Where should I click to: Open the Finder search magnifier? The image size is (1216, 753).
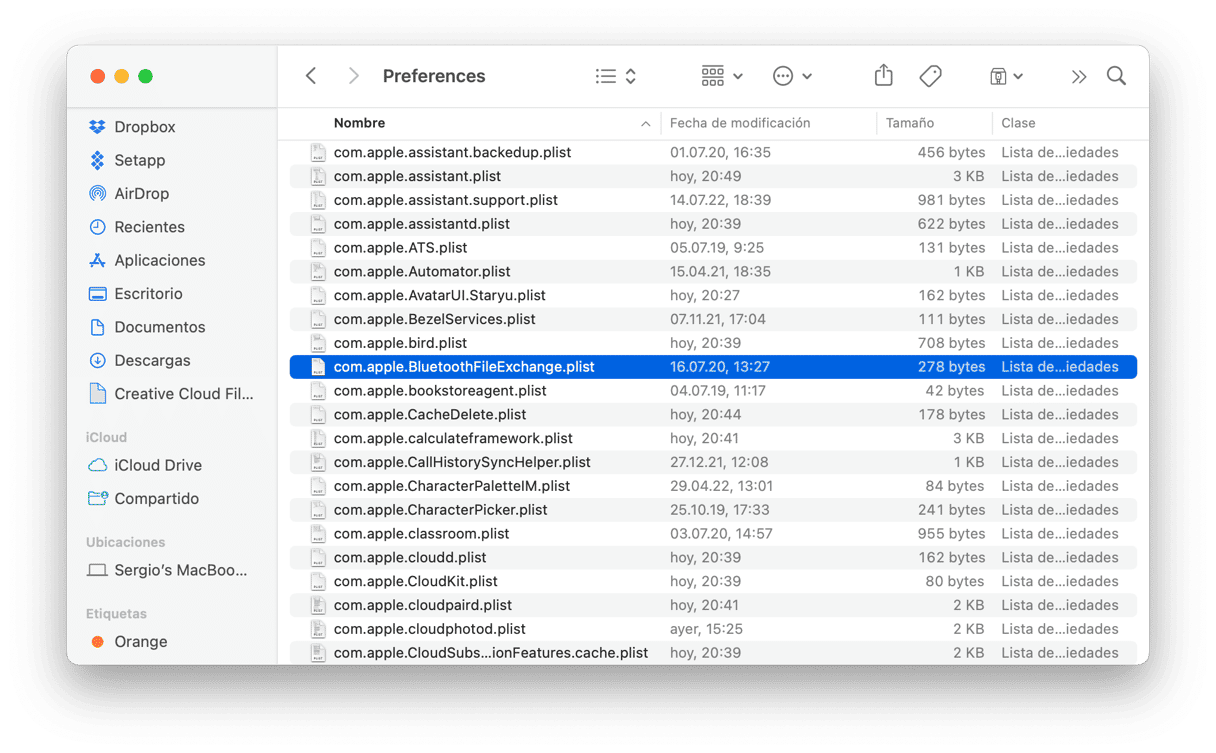pyautogui.click(x=1116, y=76)
